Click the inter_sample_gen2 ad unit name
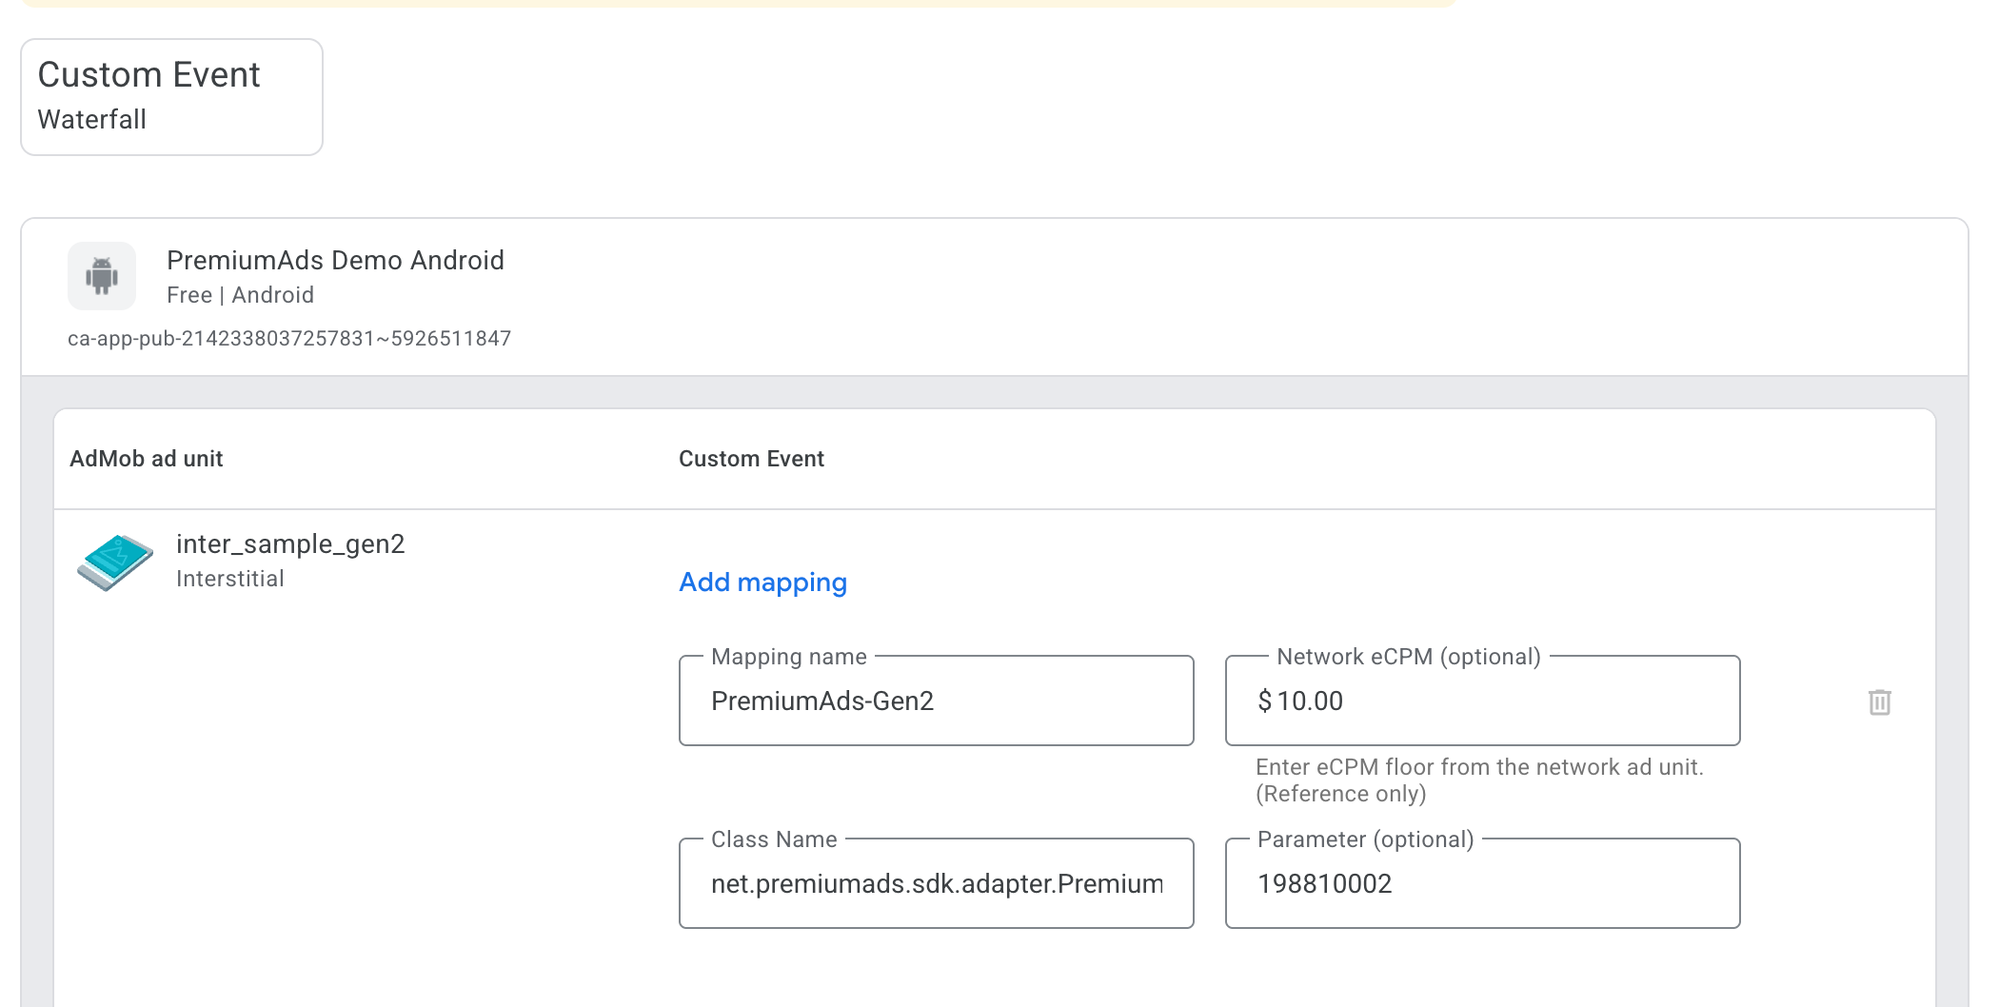The width and height of the screenshot is (1999, 1007). [x=290, y=544]
